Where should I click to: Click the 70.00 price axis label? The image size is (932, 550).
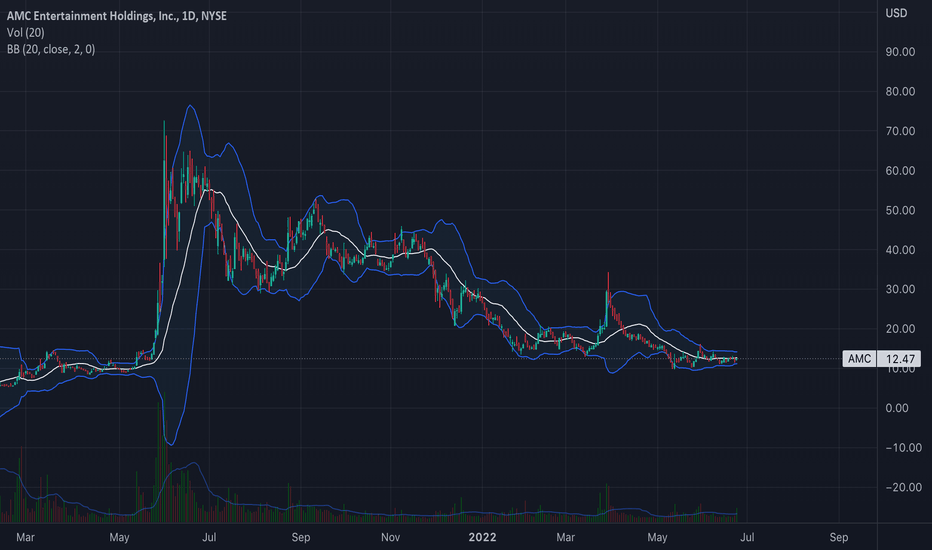tap(900, 131)
